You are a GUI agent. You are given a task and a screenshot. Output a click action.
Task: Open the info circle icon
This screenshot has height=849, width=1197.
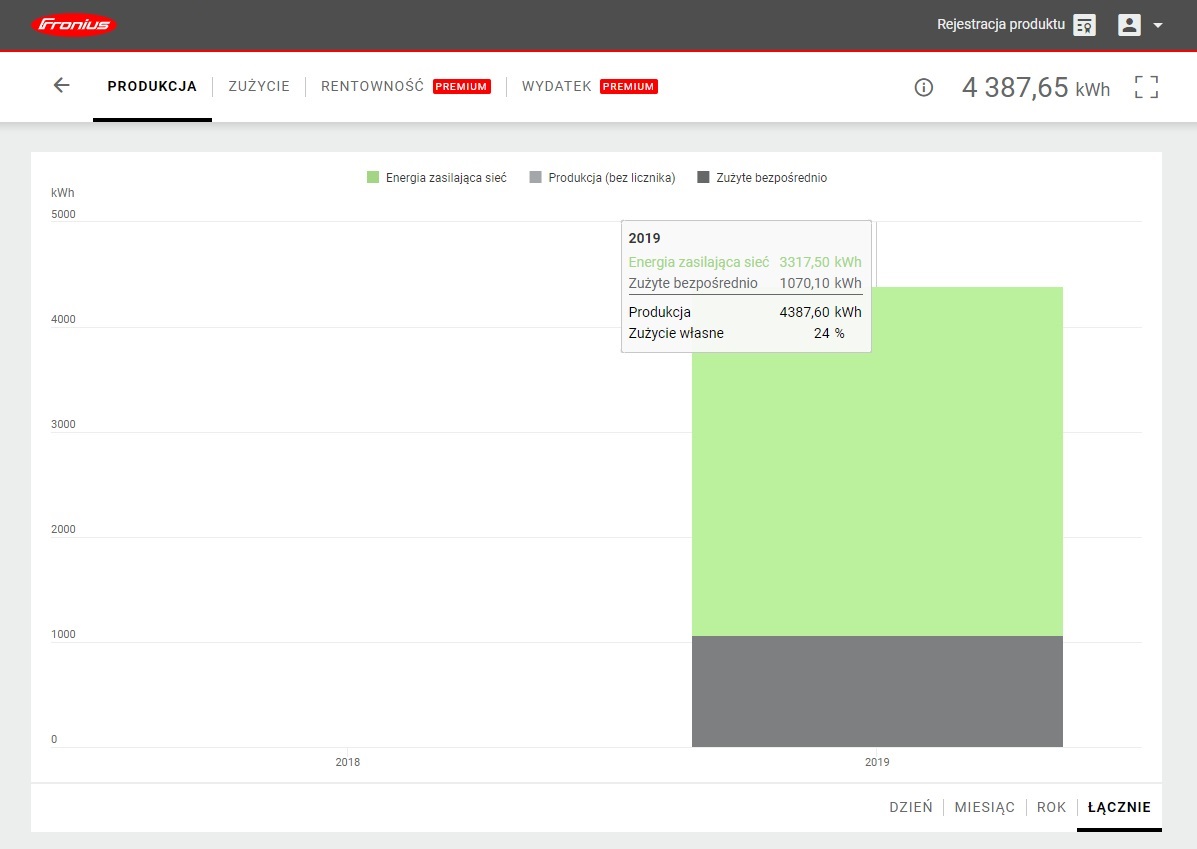pyautogui.click(x=924, y=87)
